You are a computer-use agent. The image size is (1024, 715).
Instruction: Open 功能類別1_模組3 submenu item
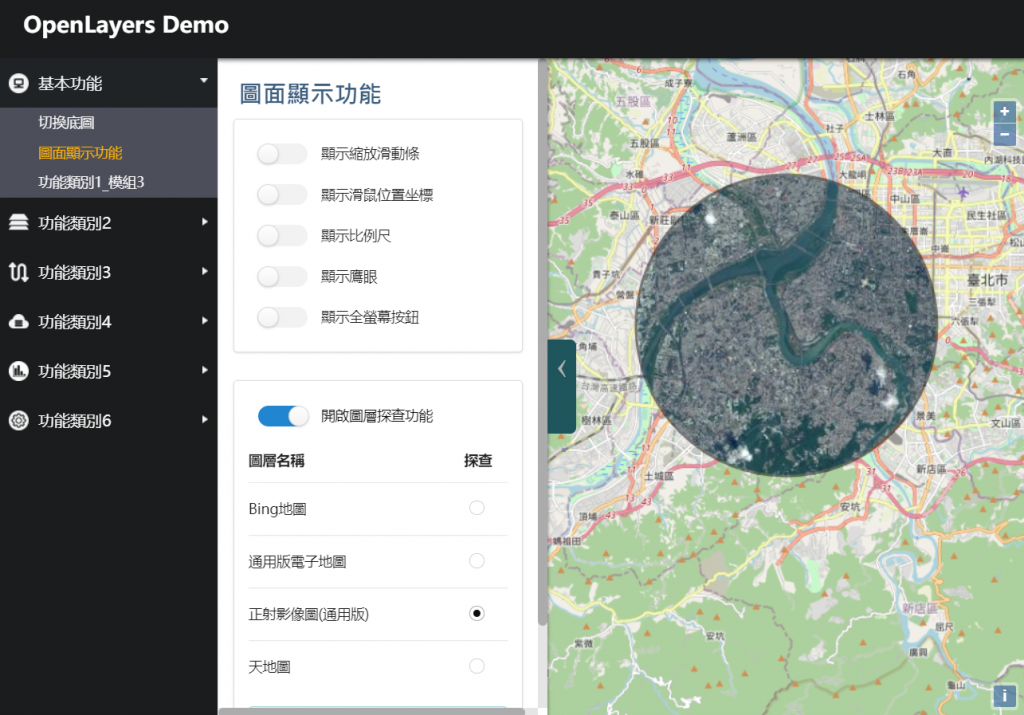coord(91,182)
